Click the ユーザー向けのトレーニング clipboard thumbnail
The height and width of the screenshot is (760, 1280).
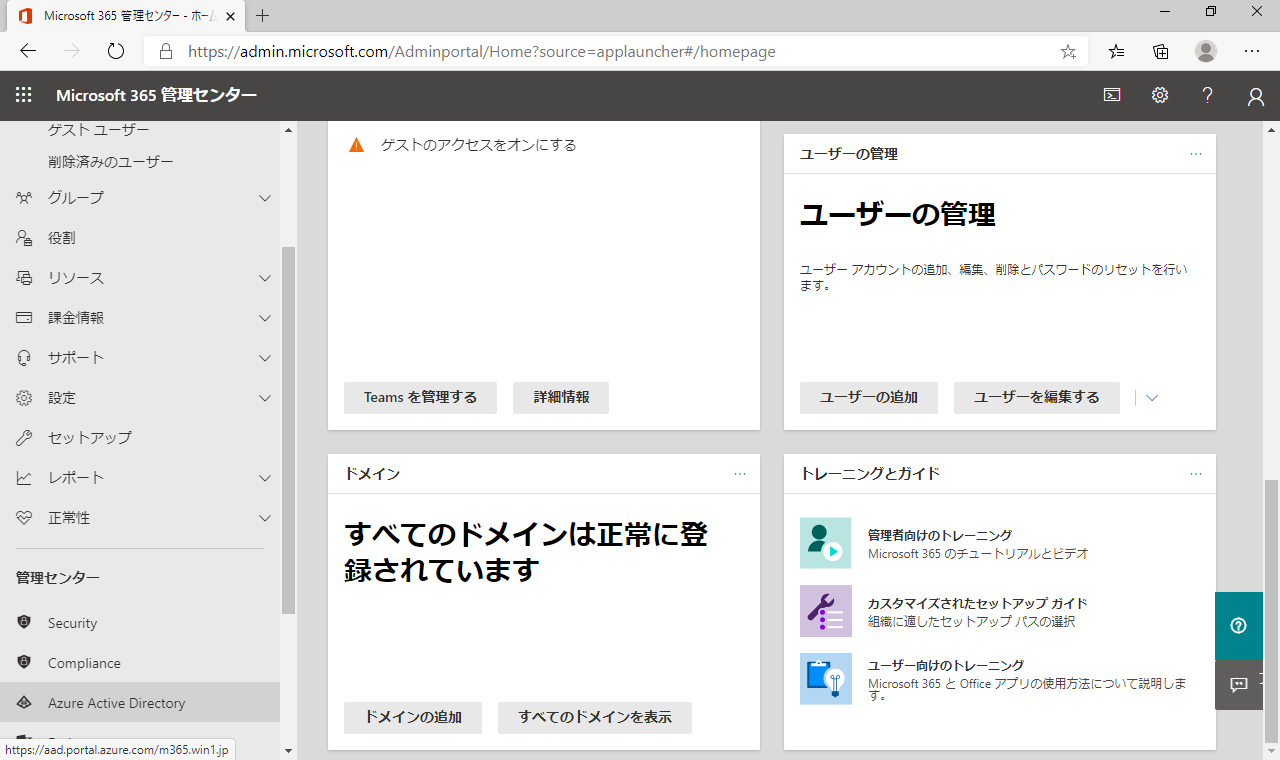click(x=826, y=679)
